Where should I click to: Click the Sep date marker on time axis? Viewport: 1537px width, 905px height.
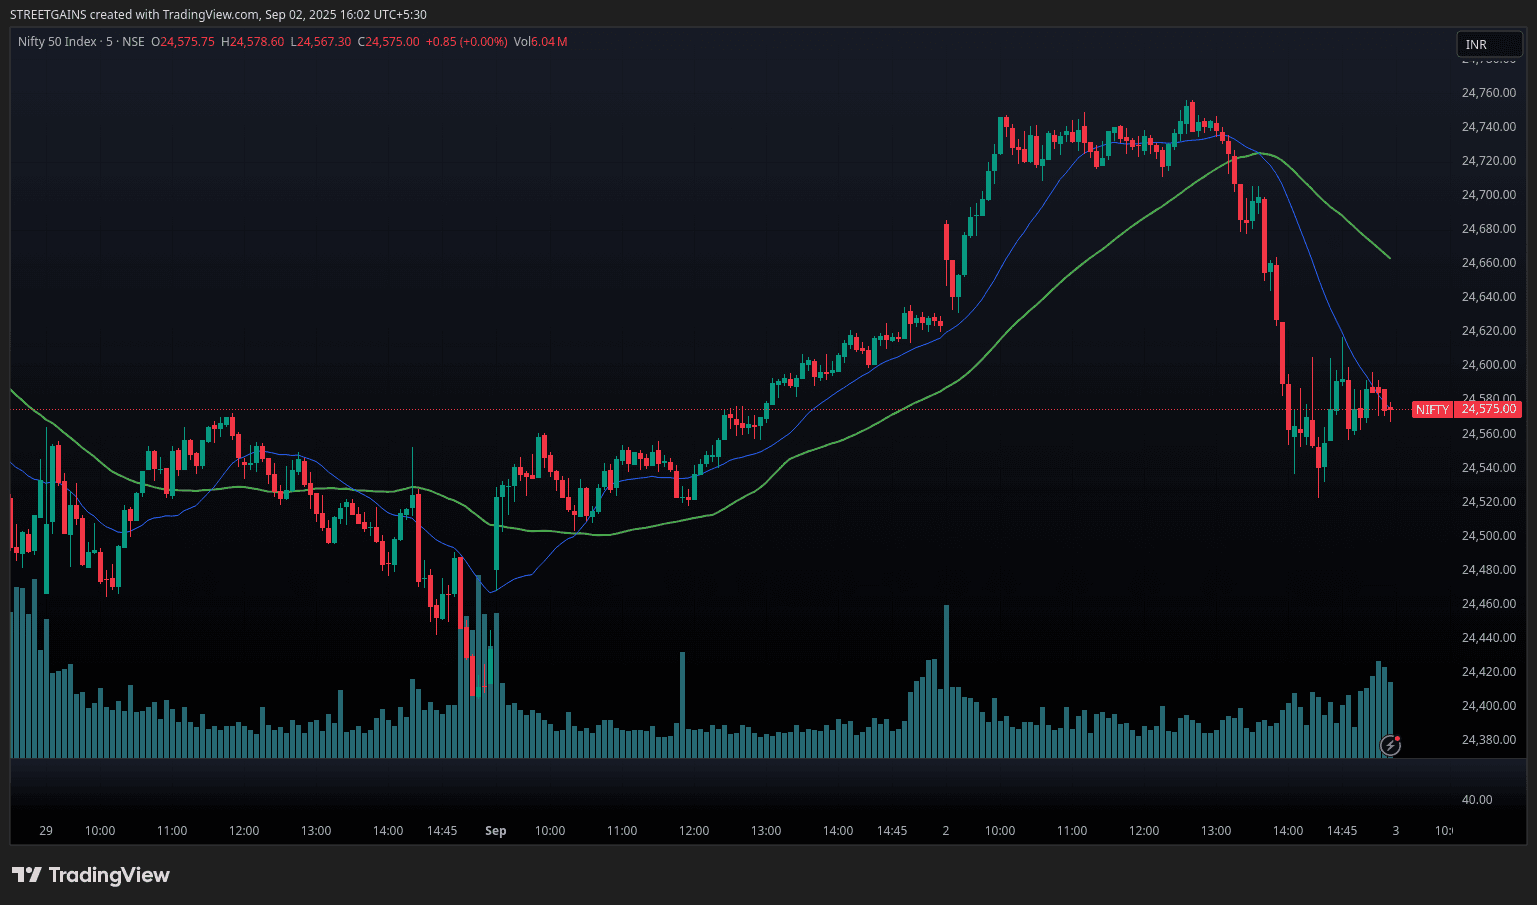(495, 831)
